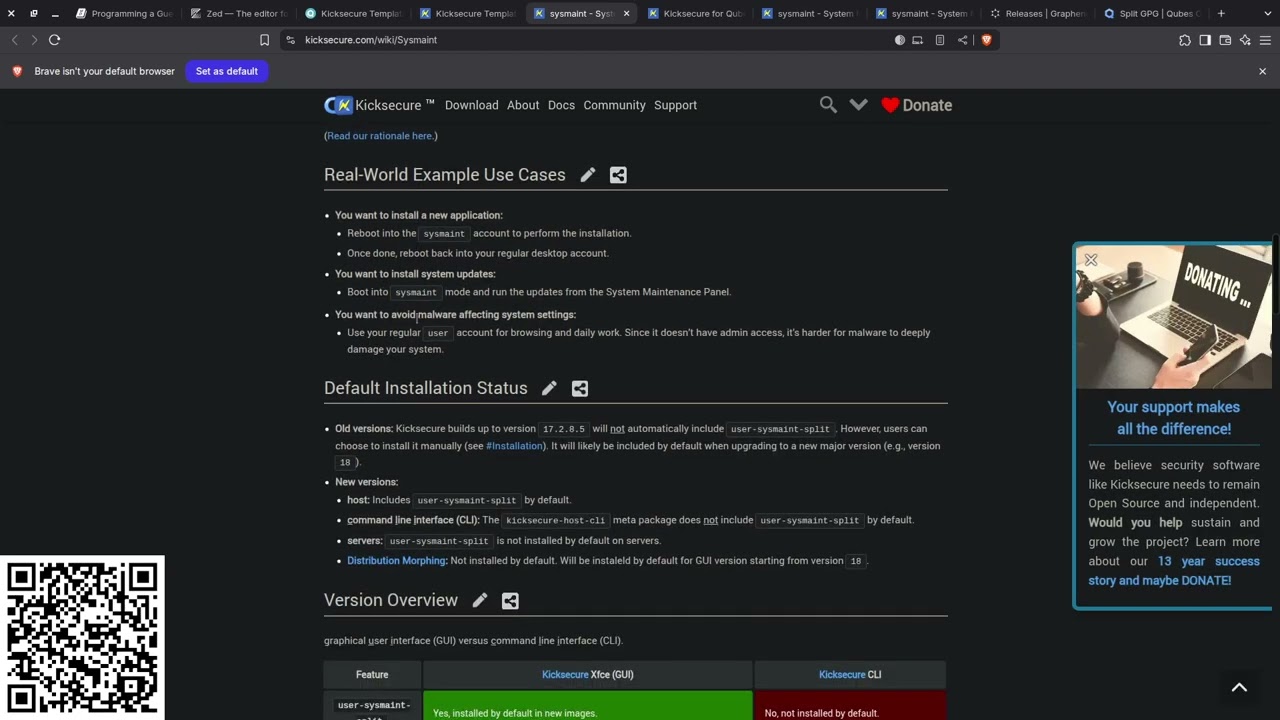Open site settings icon beside URL
The width and height of the screenshot is (1280, 720).
pos(290,40)
